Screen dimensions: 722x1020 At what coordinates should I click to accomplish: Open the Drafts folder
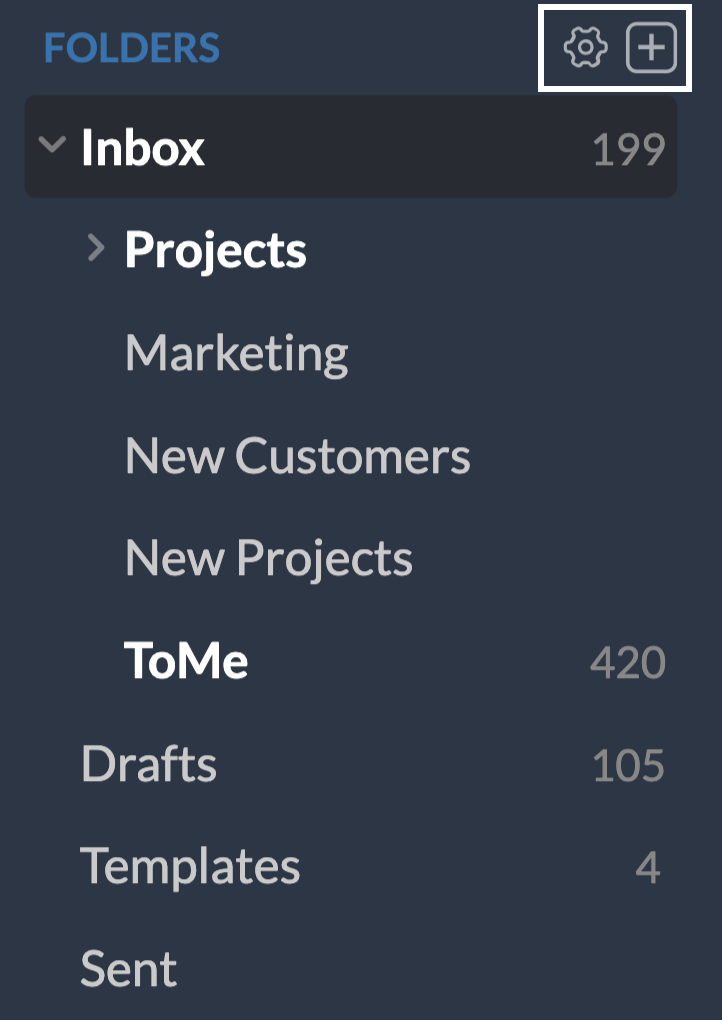click(x=149, y=764)
